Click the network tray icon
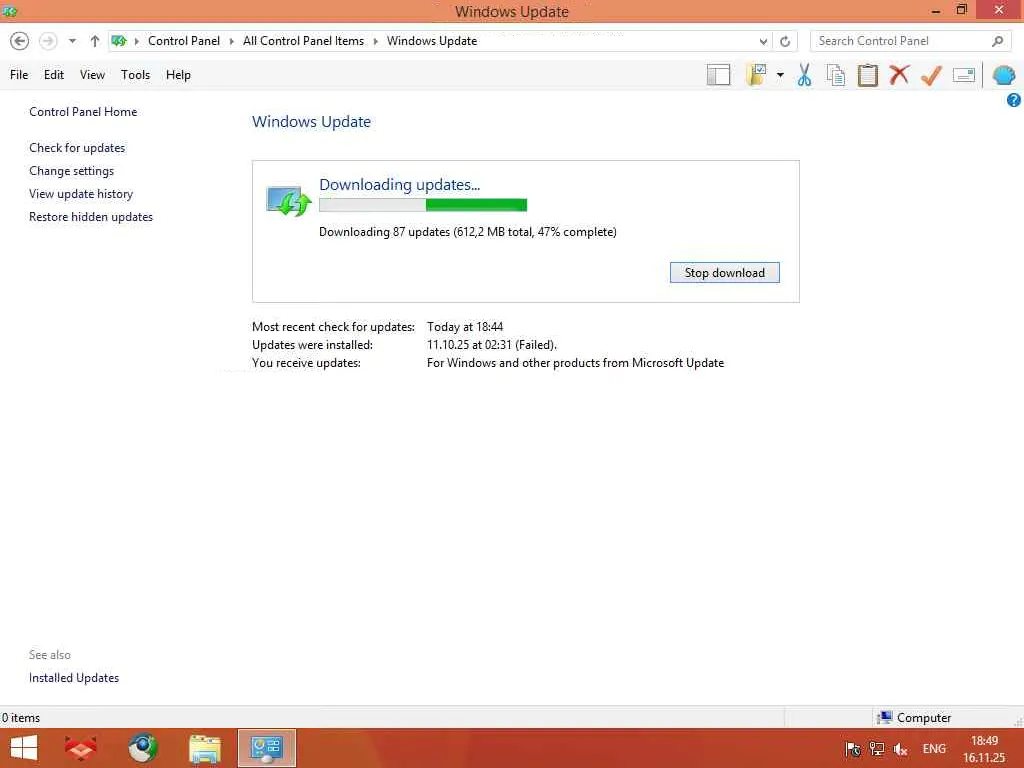Viewport: 1024px width, 768px height. coord(876,749)
